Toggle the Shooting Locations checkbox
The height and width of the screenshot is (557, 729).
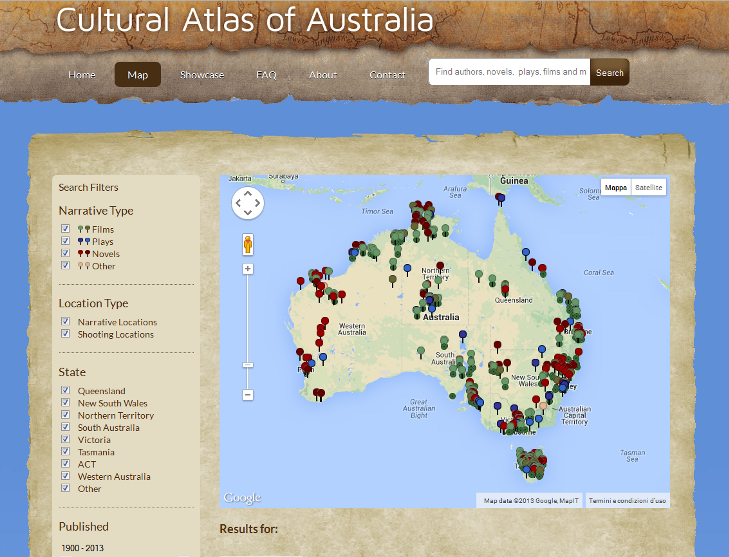click(x=66, y=335)
